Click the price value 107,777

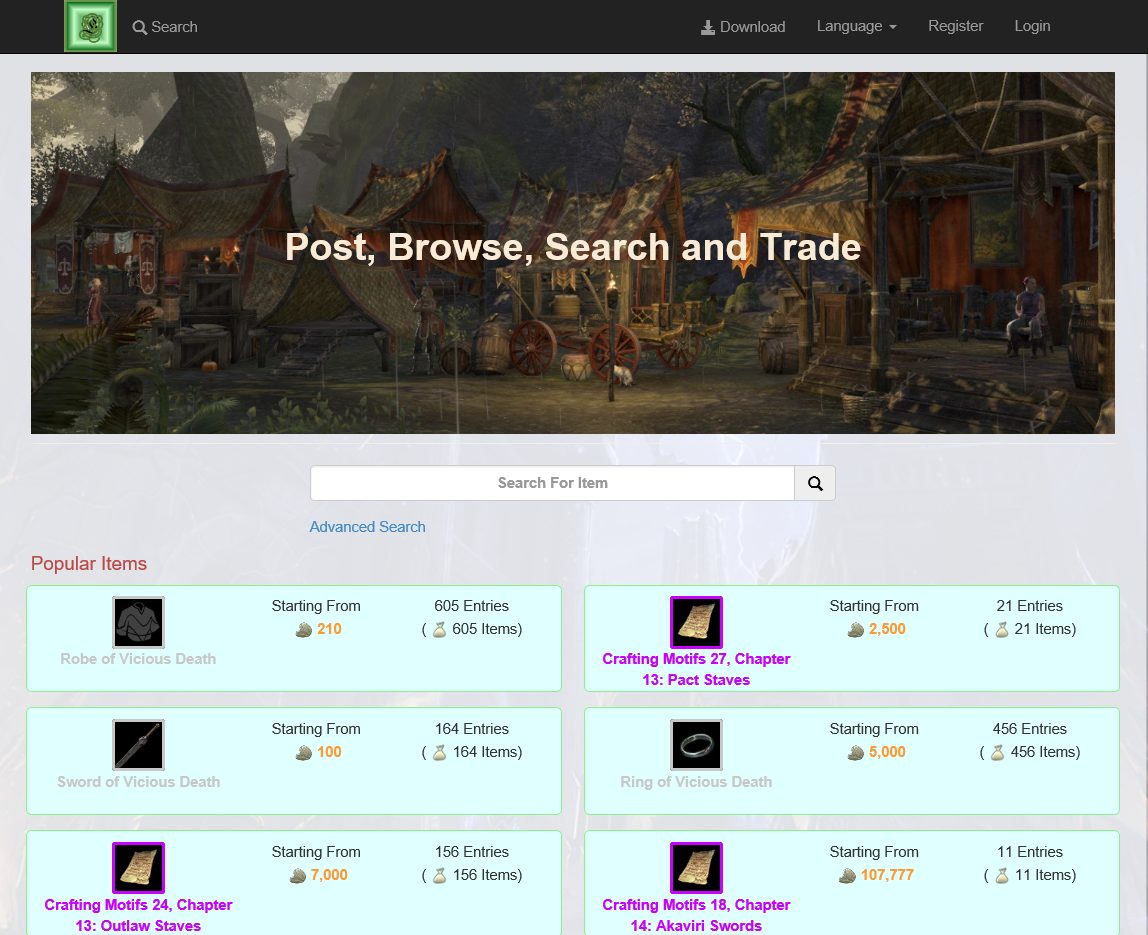click(887, 875)
